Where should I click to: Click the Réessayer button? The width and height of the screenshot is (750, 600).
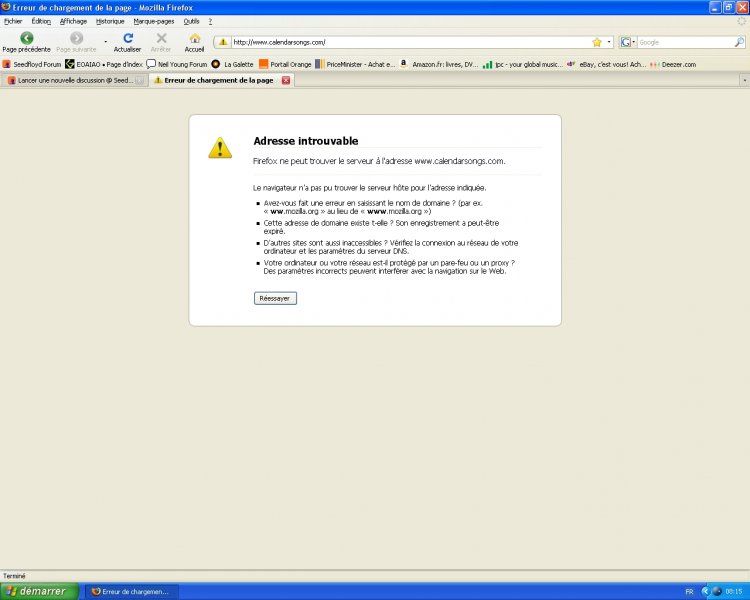click(275, 298)
